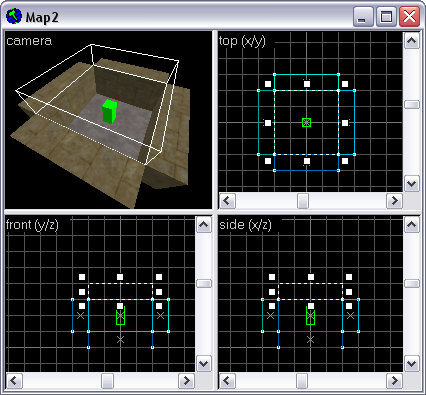The height and width of the screenshot is (395, 426).
Task: Click the bottom-middle resize handle in top view
Action: (307, 161)
